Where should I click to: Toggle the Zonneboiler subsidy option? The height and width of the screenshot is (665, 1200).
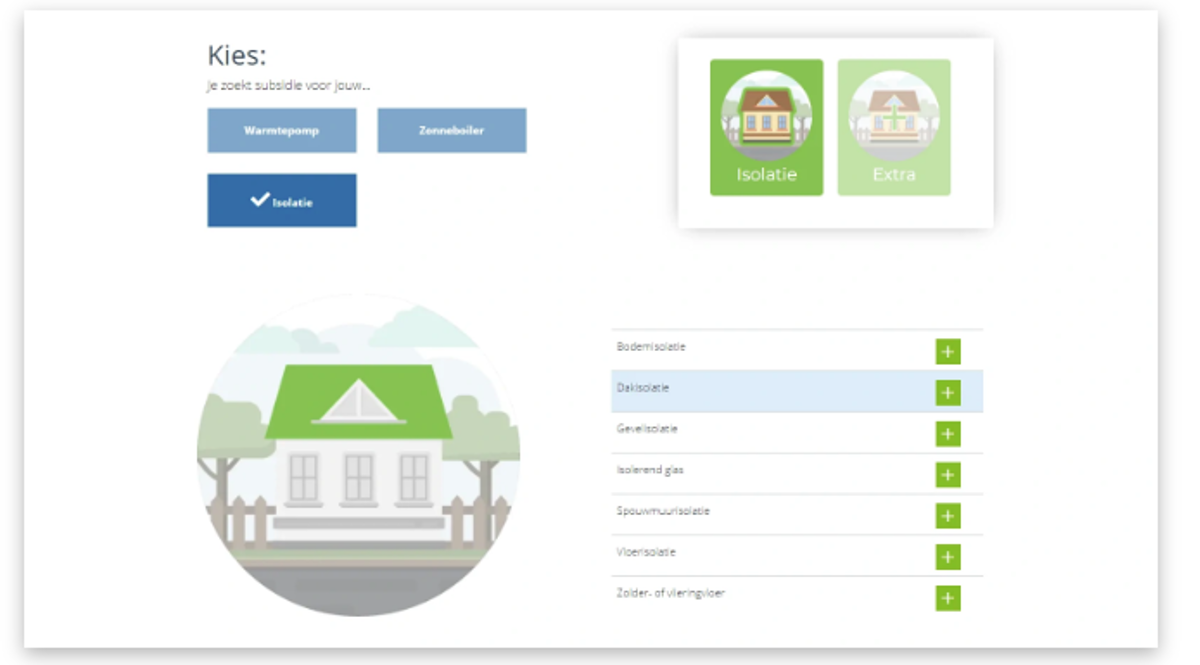[x=451, y=131]
